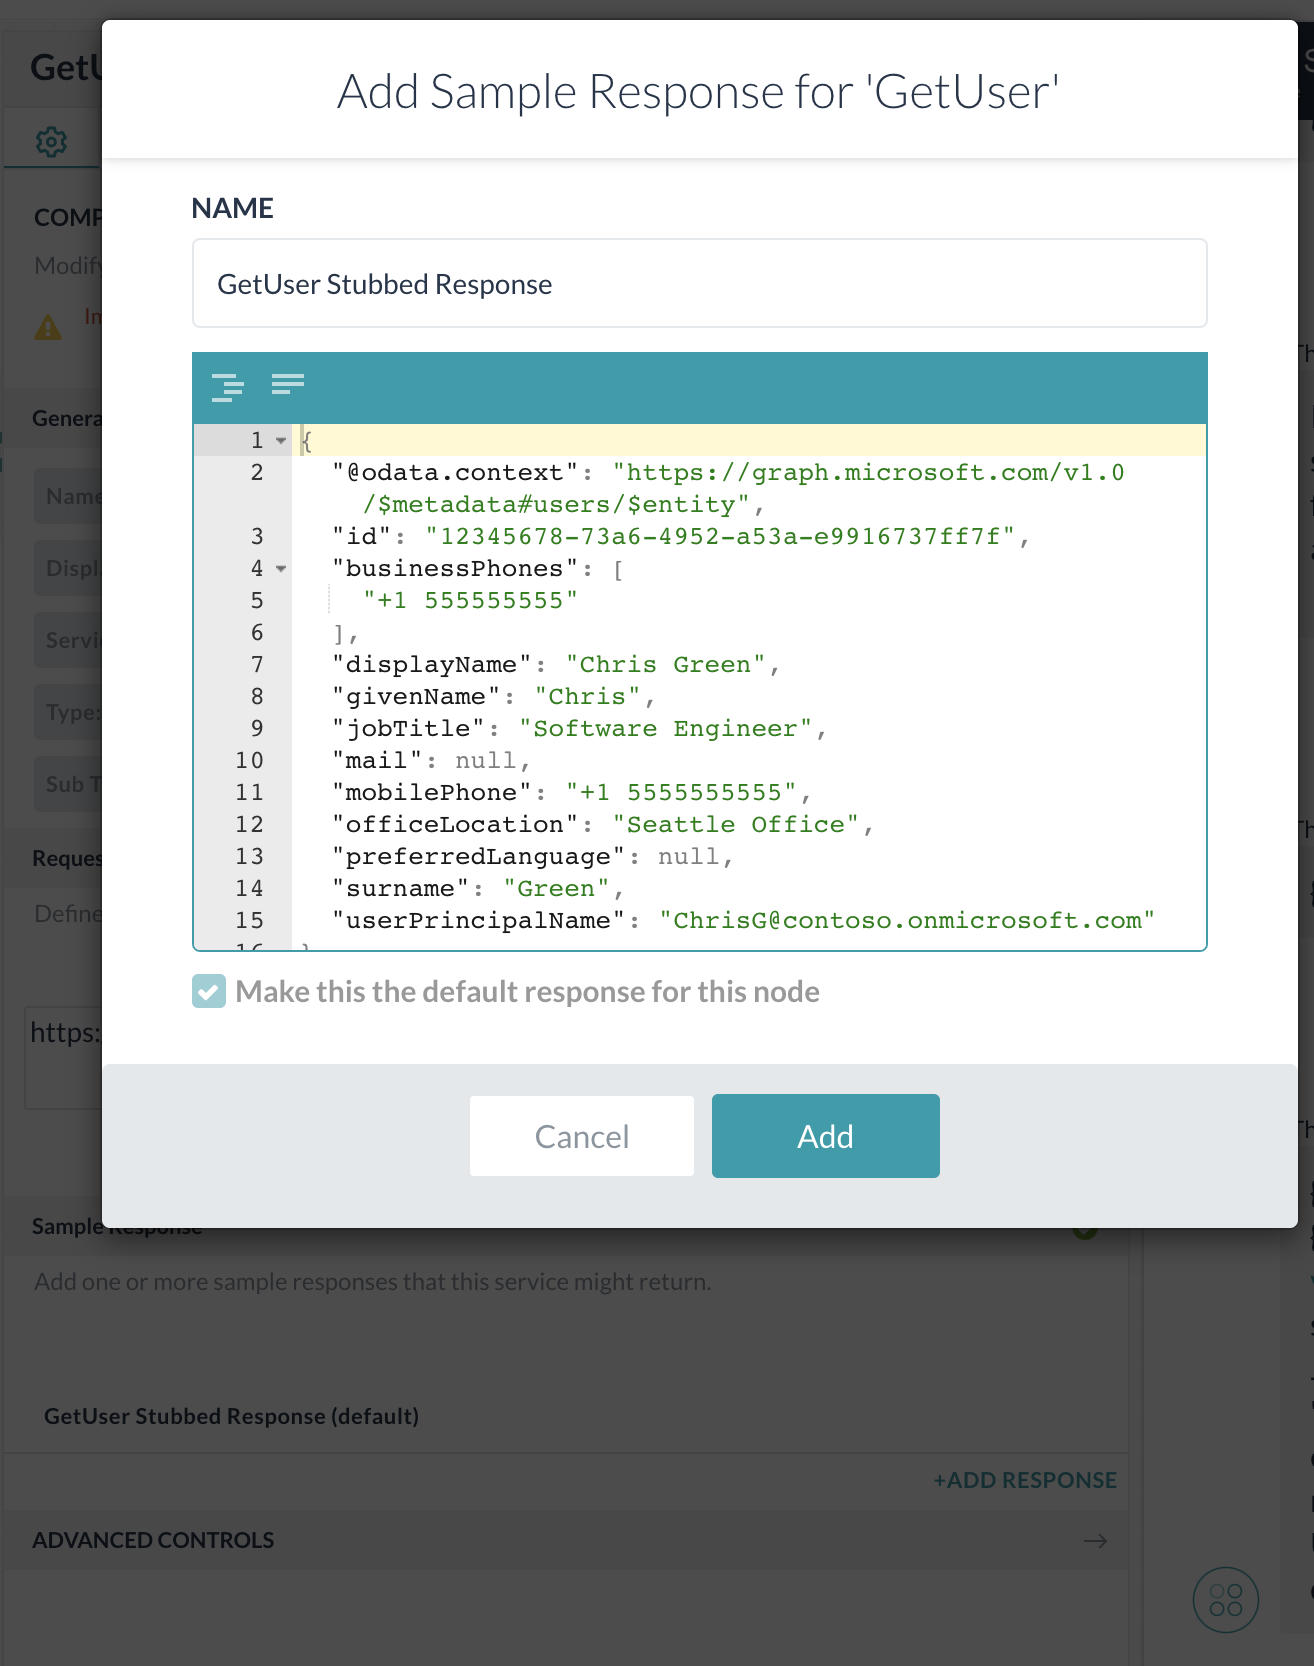Click the Advanced Controls arrow icon
The width and height of the screenshot is (1314, 1666).
click(x=1095, y=1541)
